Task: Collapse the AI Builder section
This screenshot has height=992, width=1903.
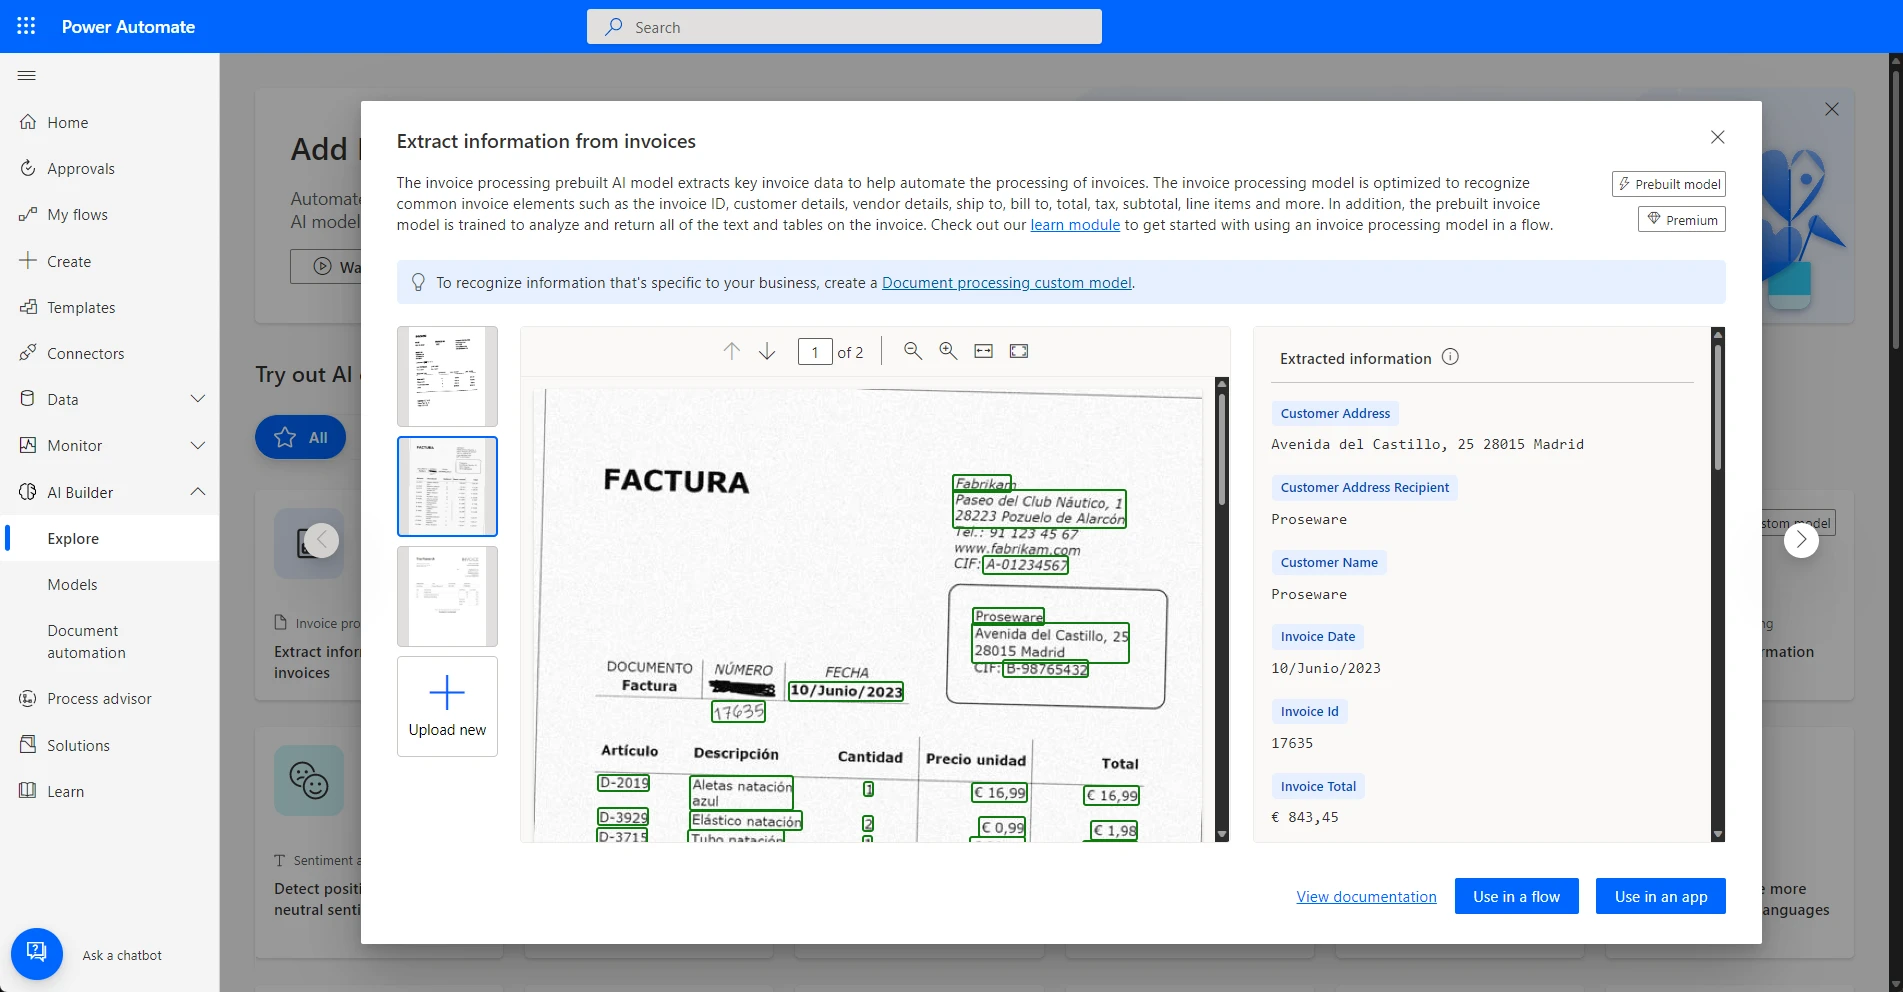Action: pyautogui.click(x=197, y=491)
